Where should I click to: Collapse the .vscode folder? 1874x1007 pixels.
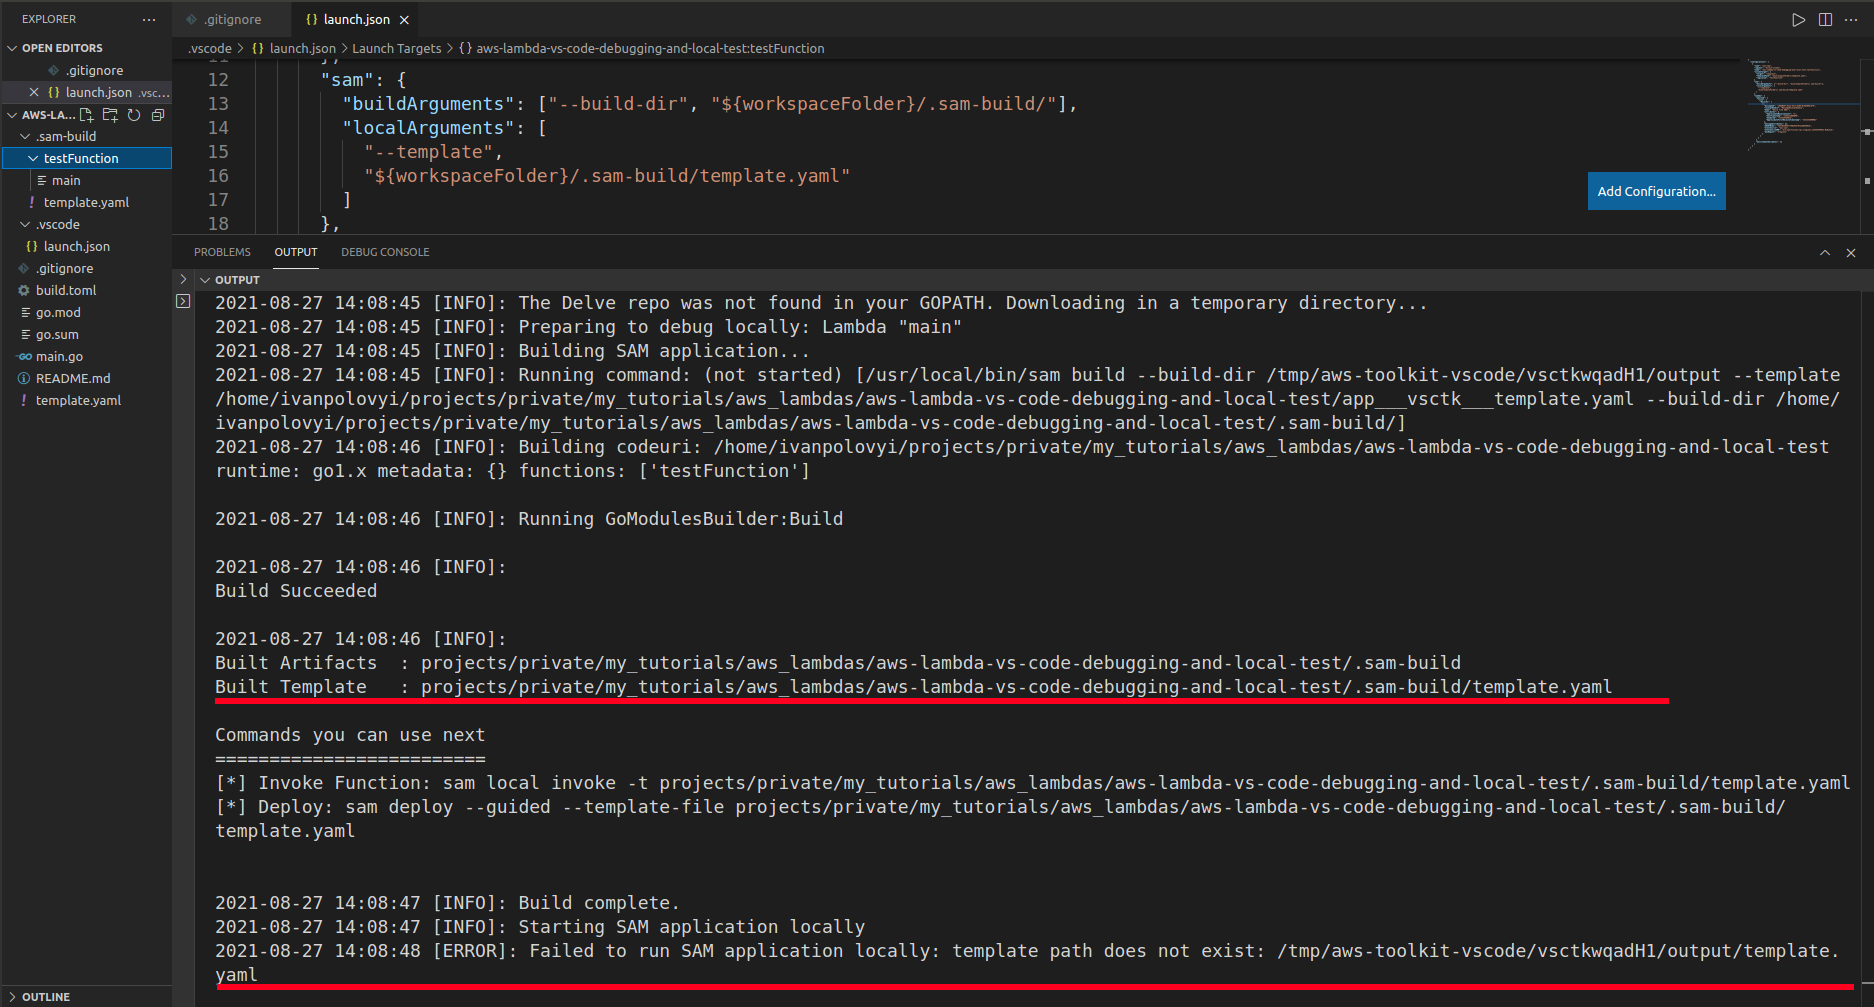24,224
